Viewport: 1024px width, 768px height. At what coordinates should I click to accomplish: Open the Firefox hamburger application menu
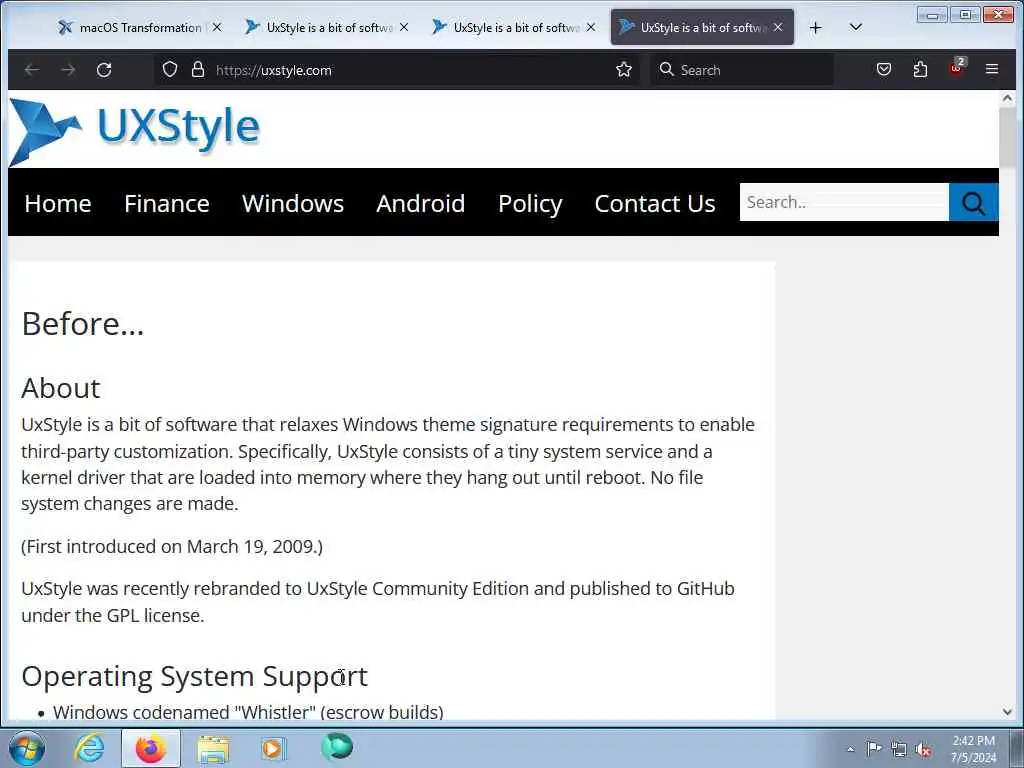pyautogui.click(x=991, y=69)
